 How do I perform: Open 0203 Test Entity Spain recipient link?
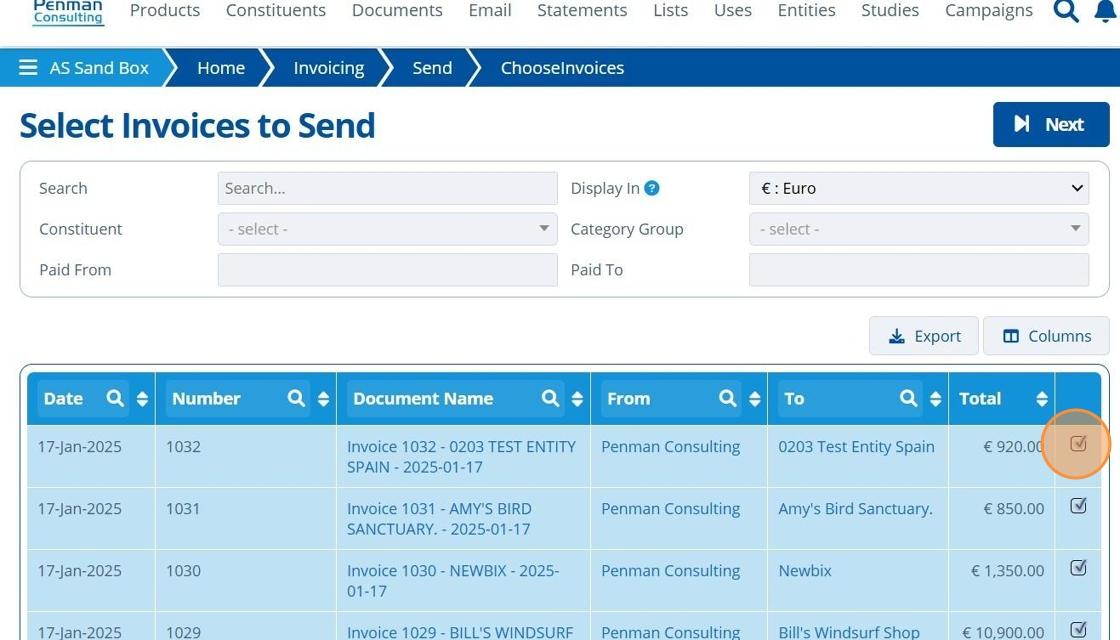pyautogui.click(x=856, y=446)
